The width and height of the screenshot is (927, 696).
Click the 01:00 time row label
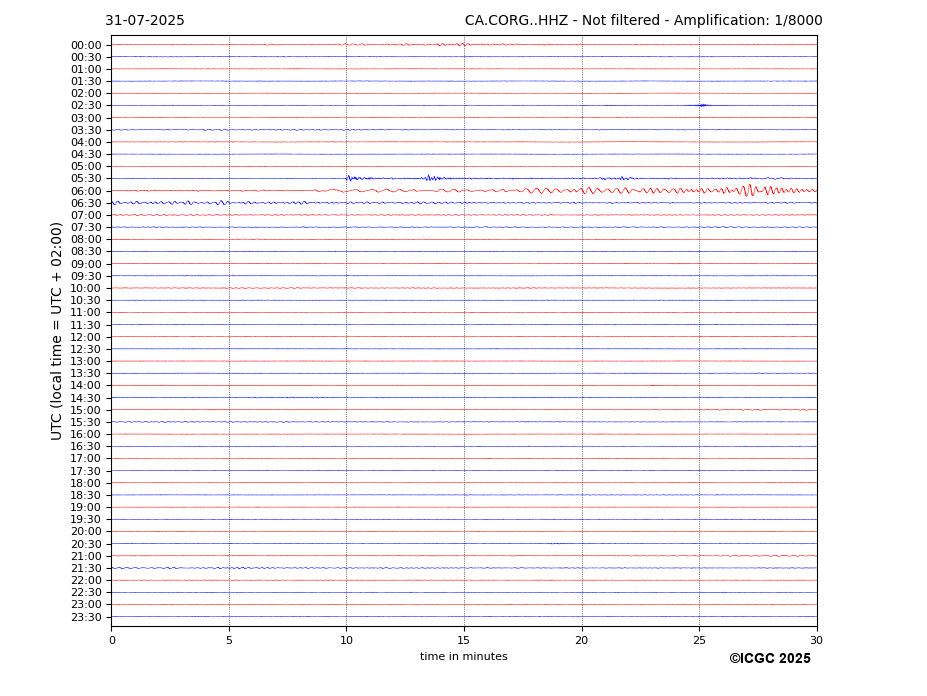(x=86, y=70)
